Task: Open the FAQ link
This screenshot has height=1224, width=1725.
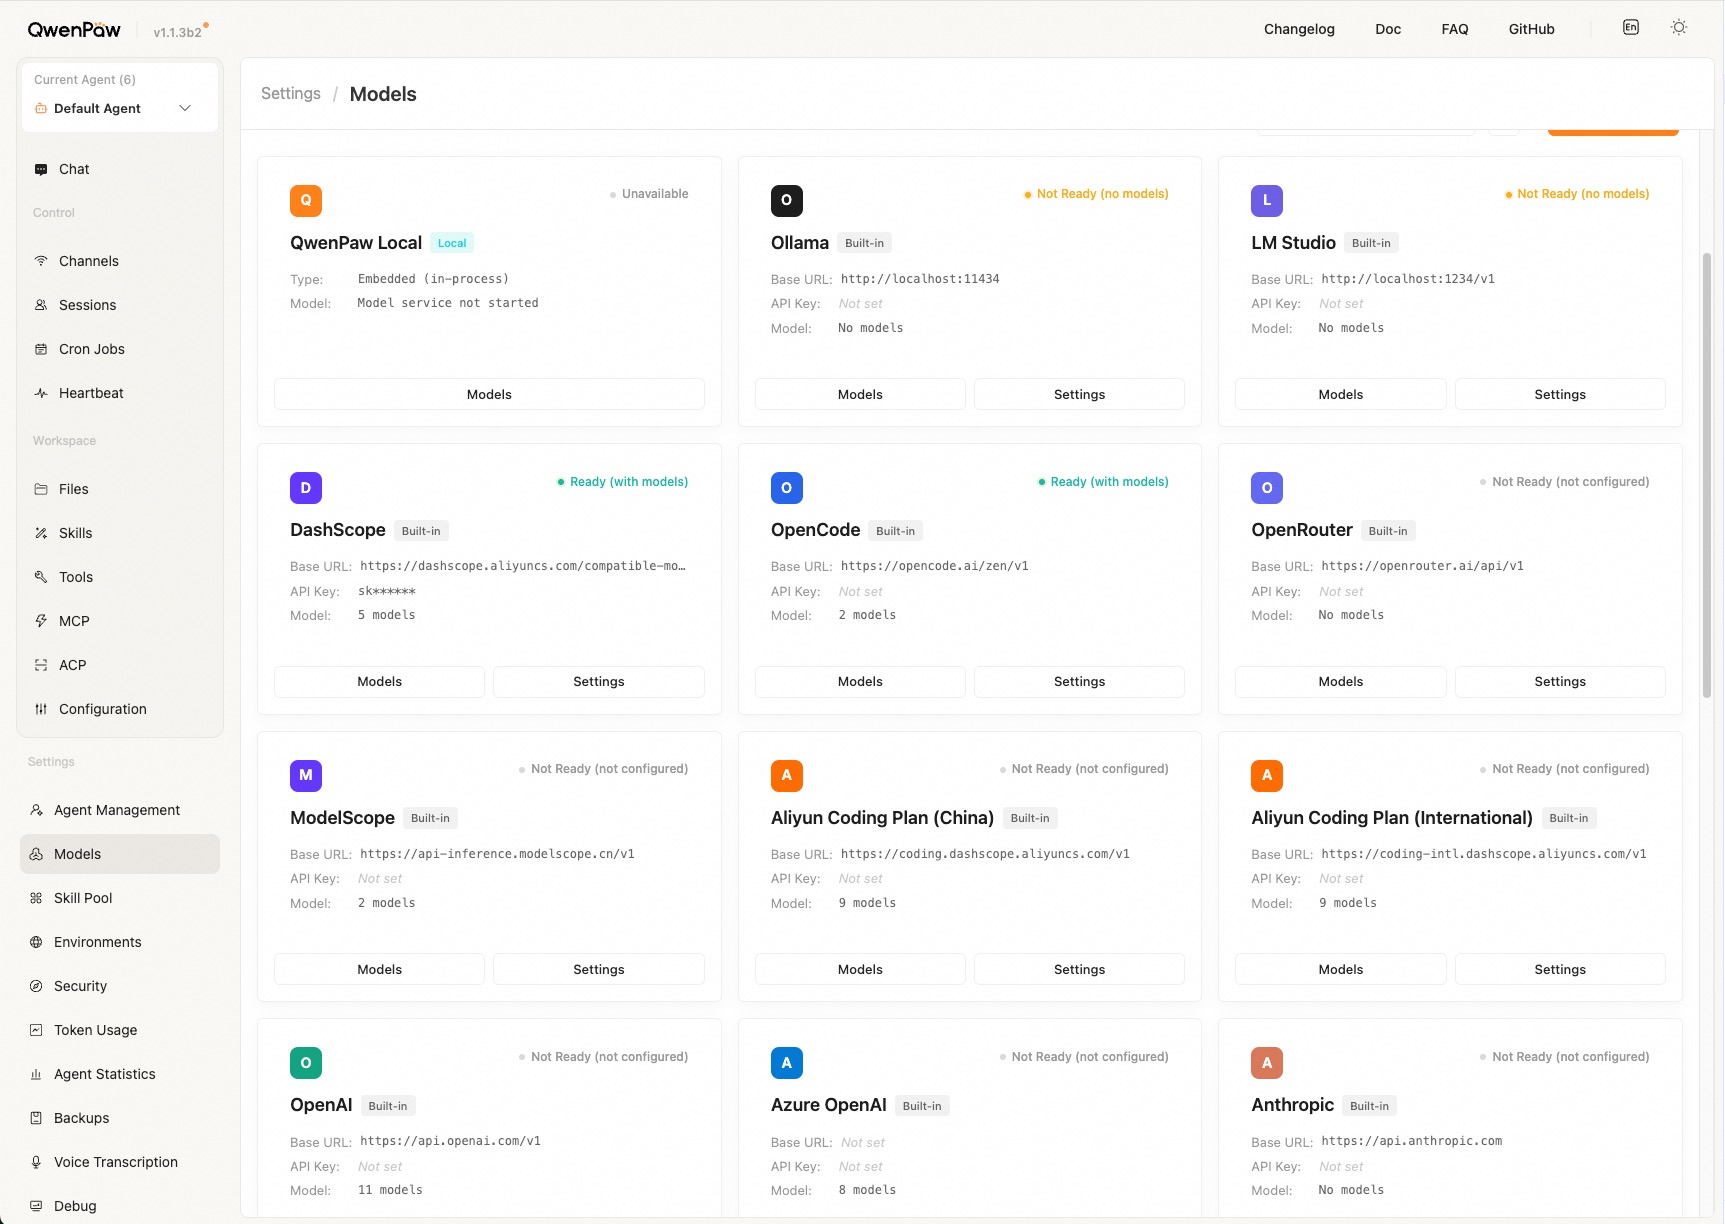Action: [x=1455, y=29]
